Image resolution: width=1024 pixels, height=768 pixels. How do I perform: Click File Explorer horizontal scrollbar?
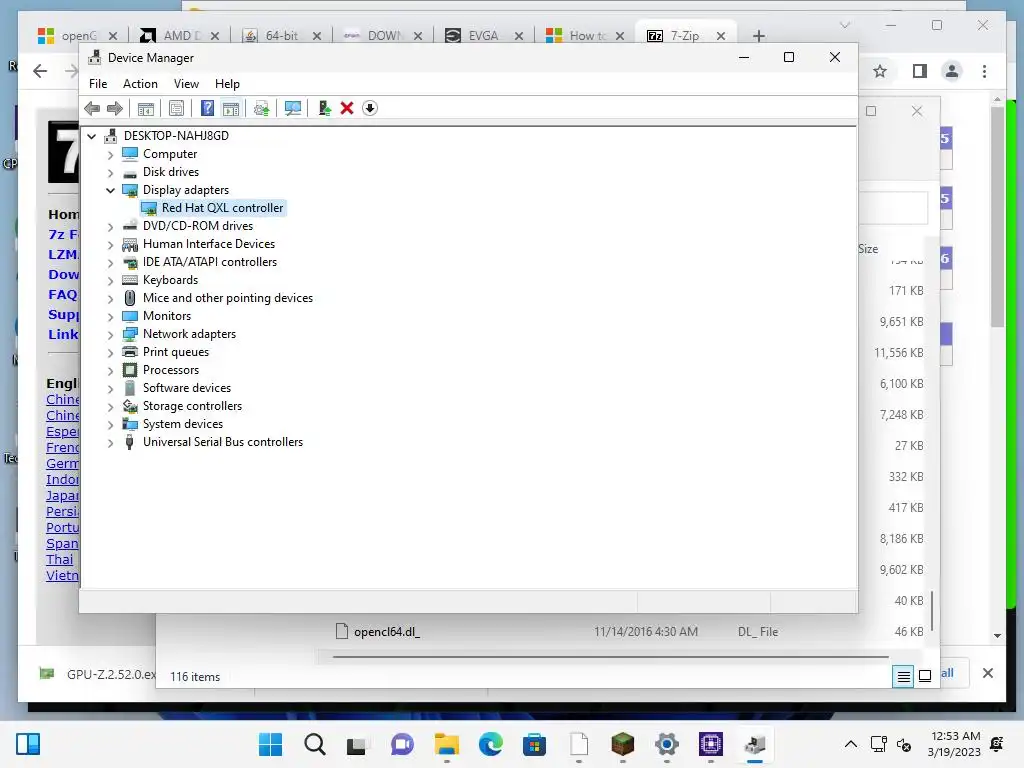(x=610, y=656)
